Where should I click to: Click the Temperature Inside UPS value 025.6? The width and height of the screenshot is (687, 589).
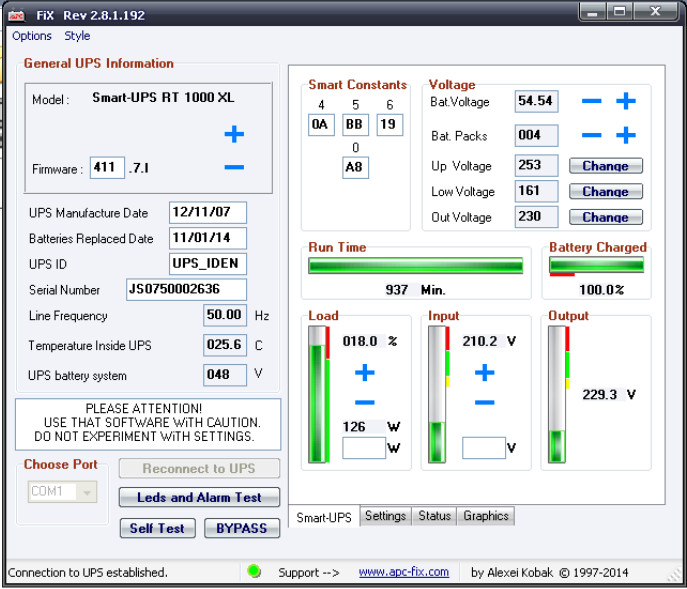tap(225, 345)
